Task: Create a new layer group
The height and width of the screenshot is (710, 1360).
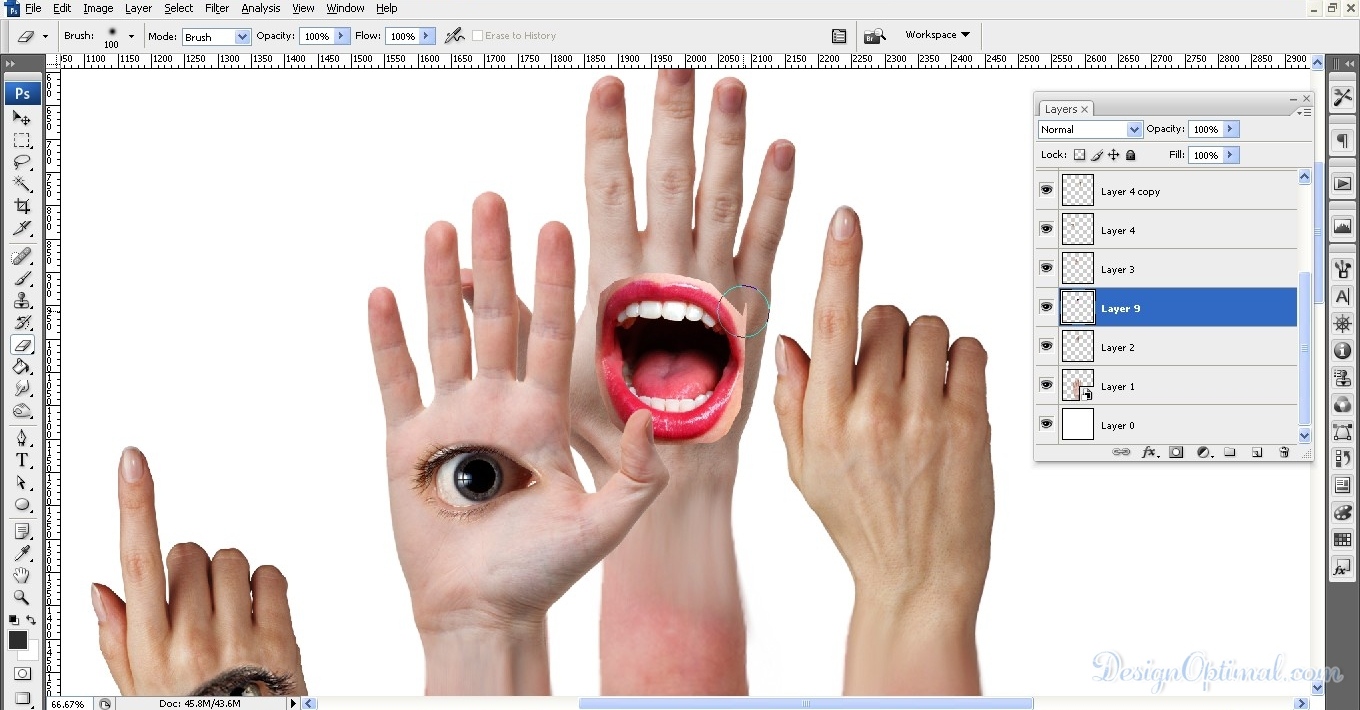Action: (1230, 452)
